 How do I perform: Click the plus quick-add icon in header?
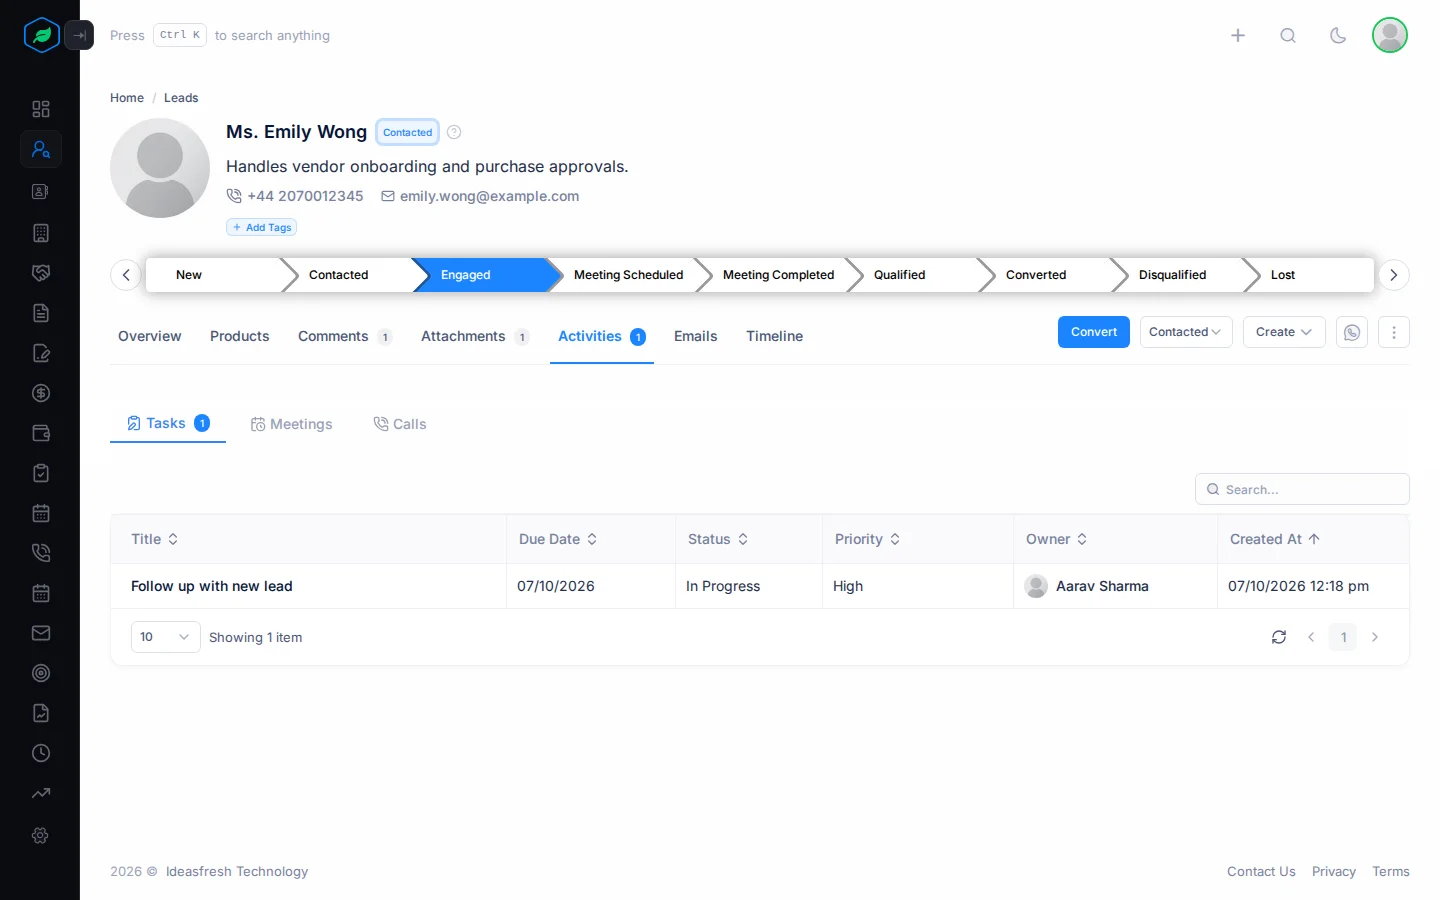1238,35
